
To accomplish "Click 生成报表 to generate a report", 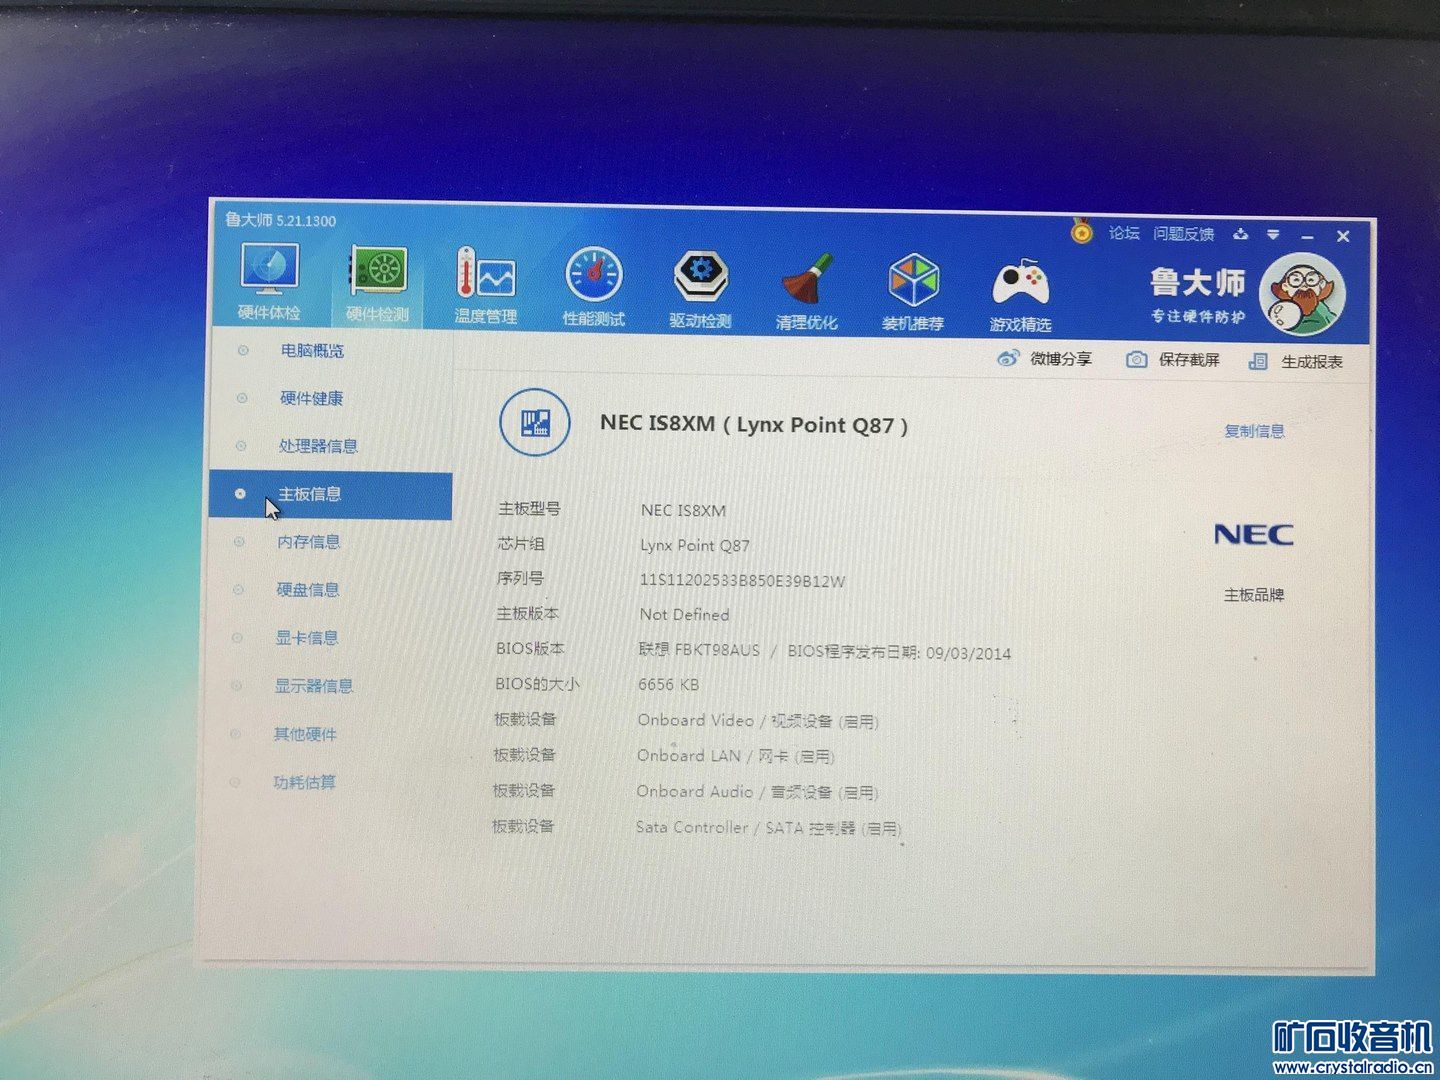I will 1296,361.
